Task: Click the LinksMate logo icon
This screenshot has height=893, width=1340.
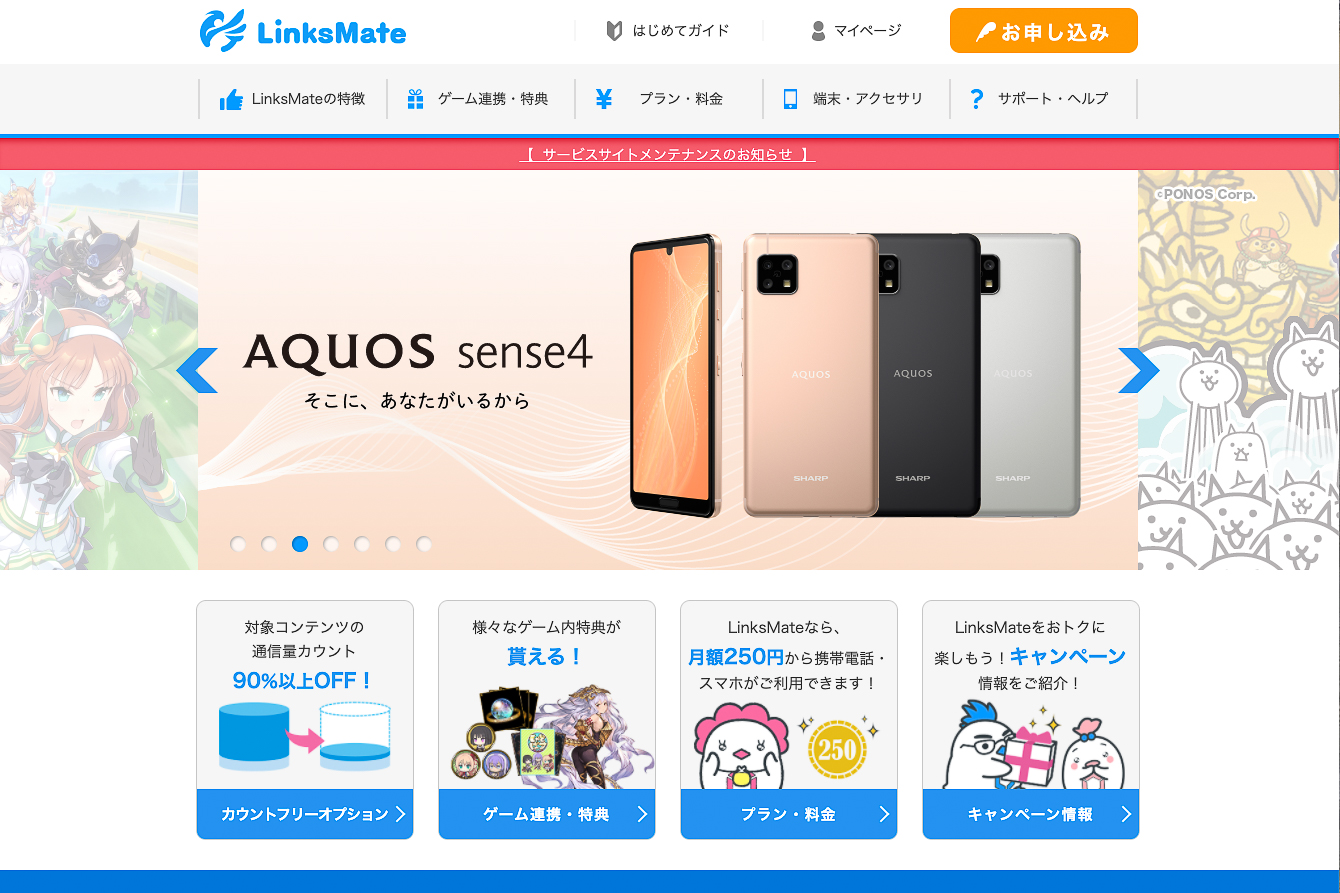Action: tap(223, 30)
